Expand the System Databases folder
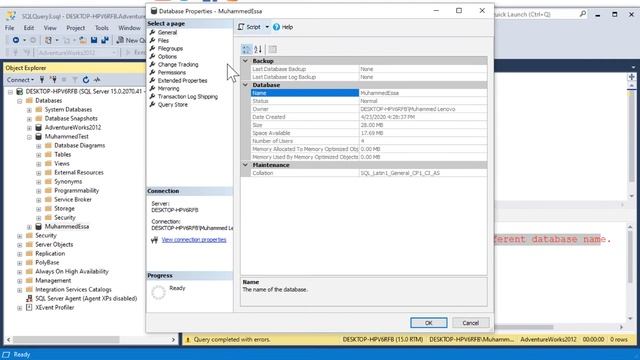Screen dimensions: 640x360 point(29,110)
